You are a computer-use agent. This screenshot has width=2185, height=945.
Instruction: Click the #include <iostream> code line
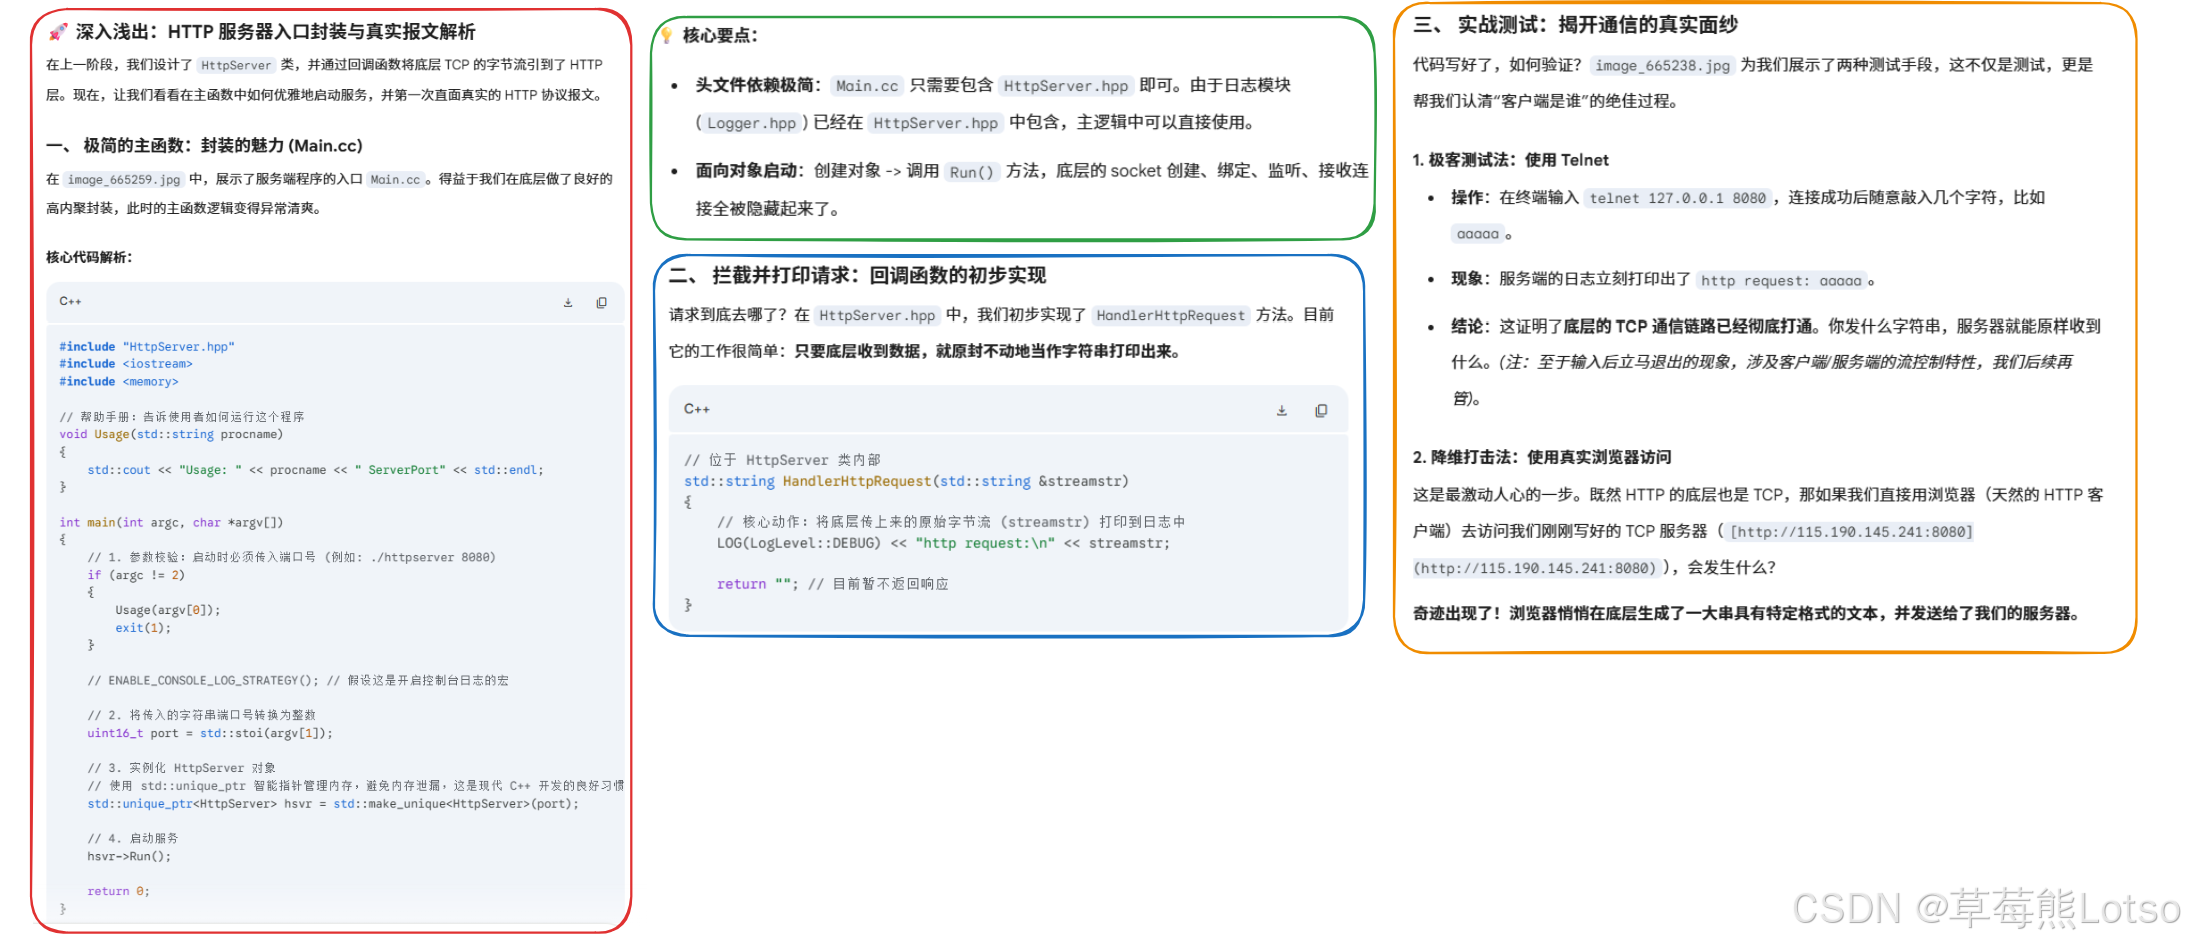pyautogui.click(x=126, y=364)
